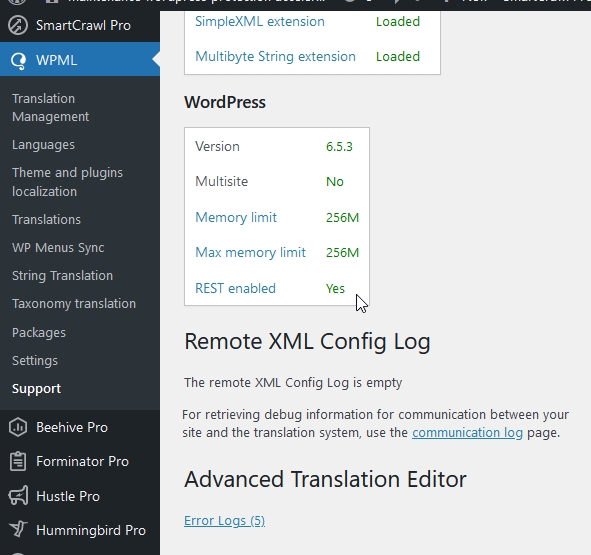Open Taxonomy translation page
Viewport: 591px width, 555px height.
74,304
